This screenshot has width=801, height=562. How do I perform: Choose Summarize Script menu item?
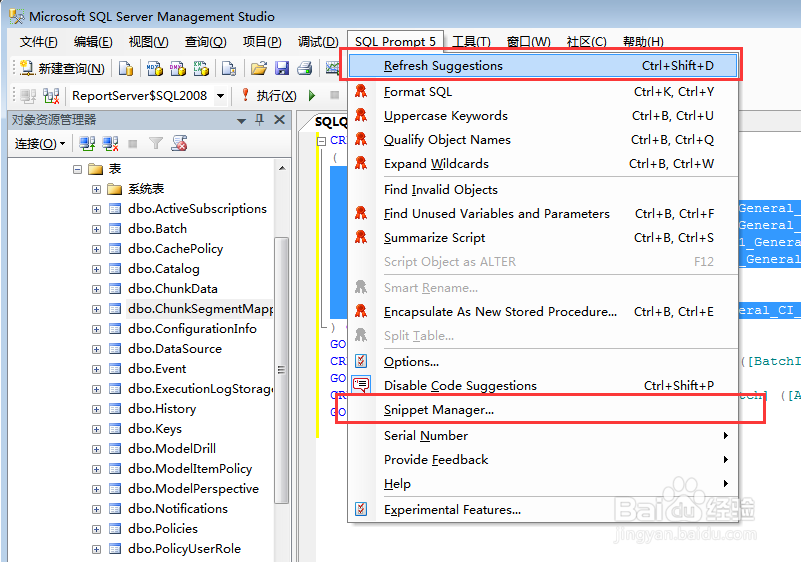pyautogui.click(x=543, y=238)
